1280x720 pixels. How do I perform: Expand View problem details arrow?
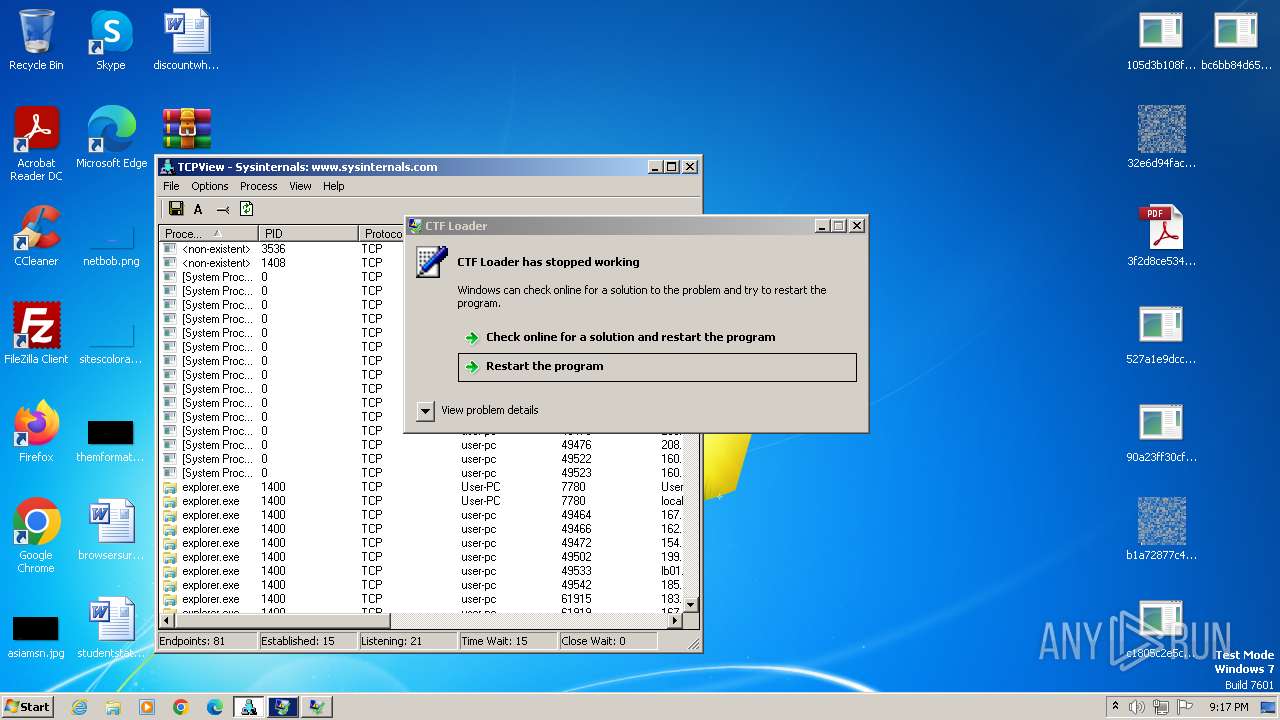coord(425,410)
